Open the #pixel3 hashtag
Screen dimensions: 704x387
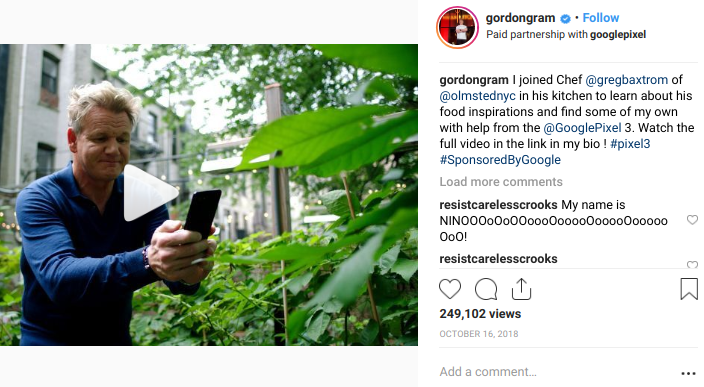click(630, 144)
